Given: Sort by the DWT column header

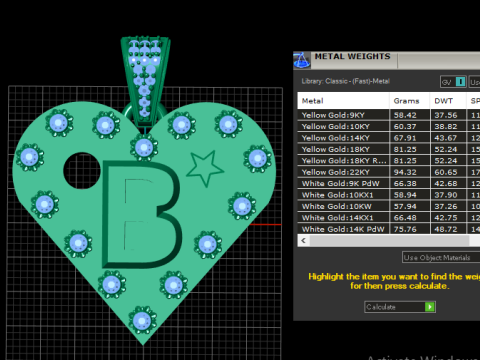Looking at the screenshot, I should pos(443,101).
